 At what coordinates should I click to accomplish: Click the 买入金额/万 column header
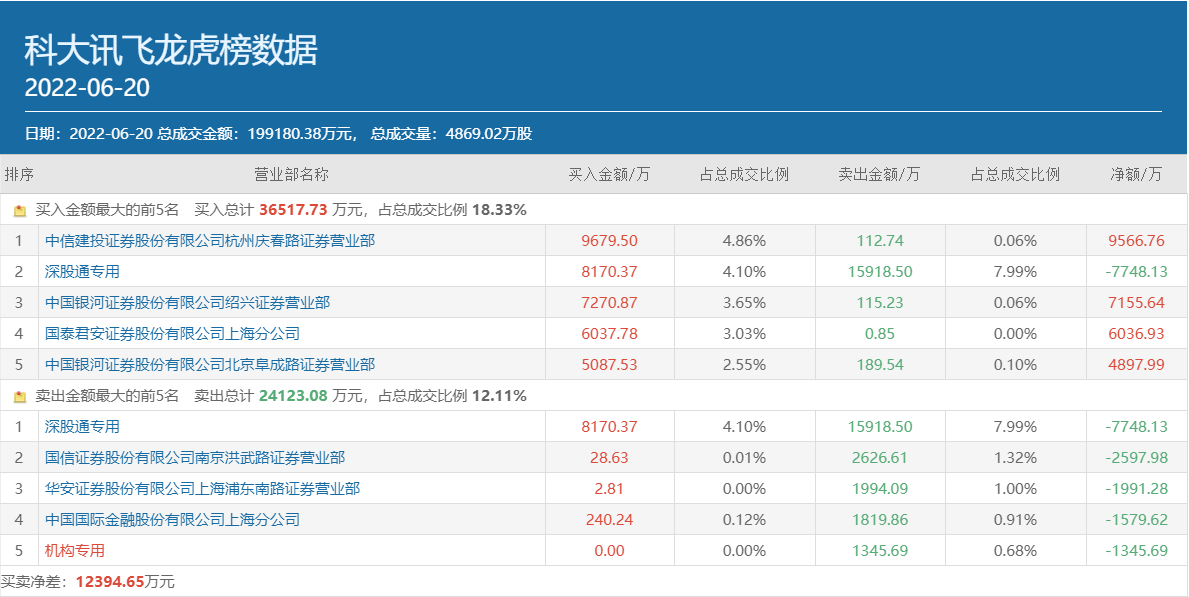[x=609, y=175]
